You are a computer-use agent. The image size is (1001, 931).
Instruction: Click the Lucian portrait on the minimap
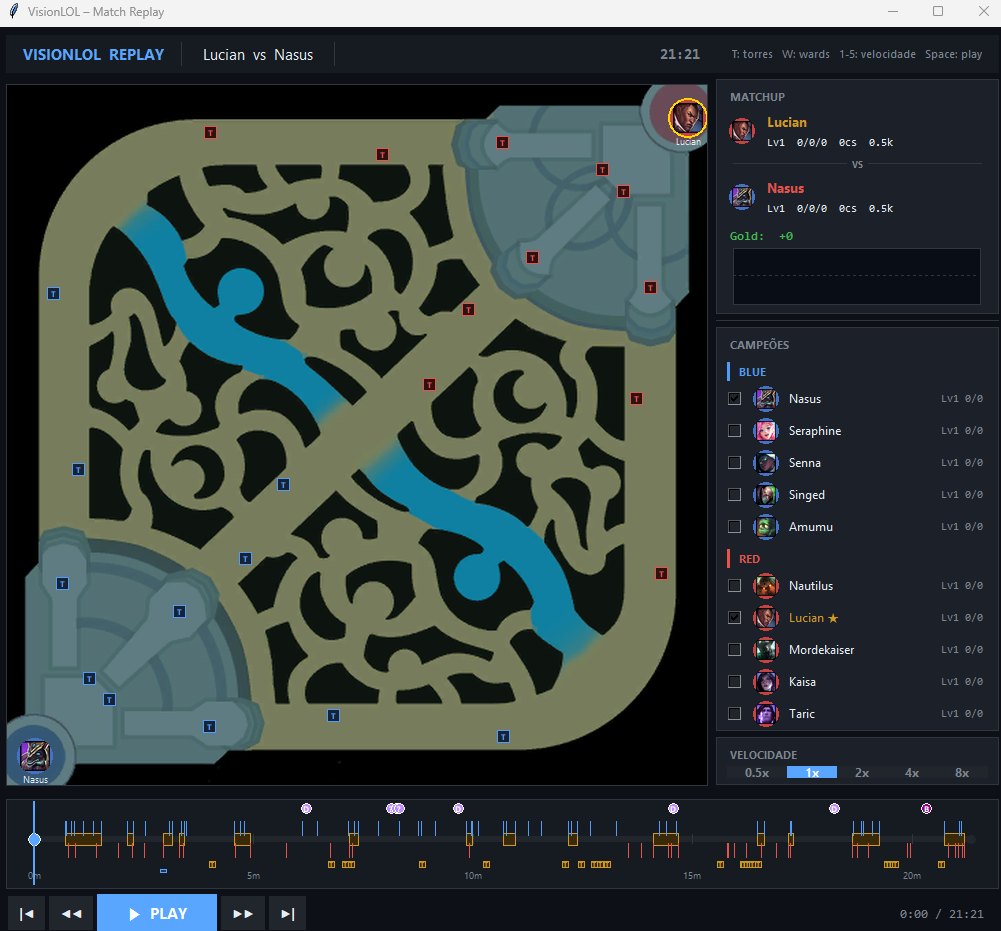pyautogui.click(x=687, y=119)
